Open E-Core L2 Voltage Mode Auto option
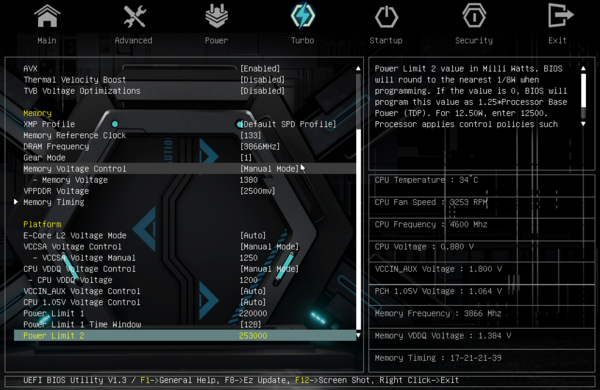The image size is (600, 390). point(253,235)
